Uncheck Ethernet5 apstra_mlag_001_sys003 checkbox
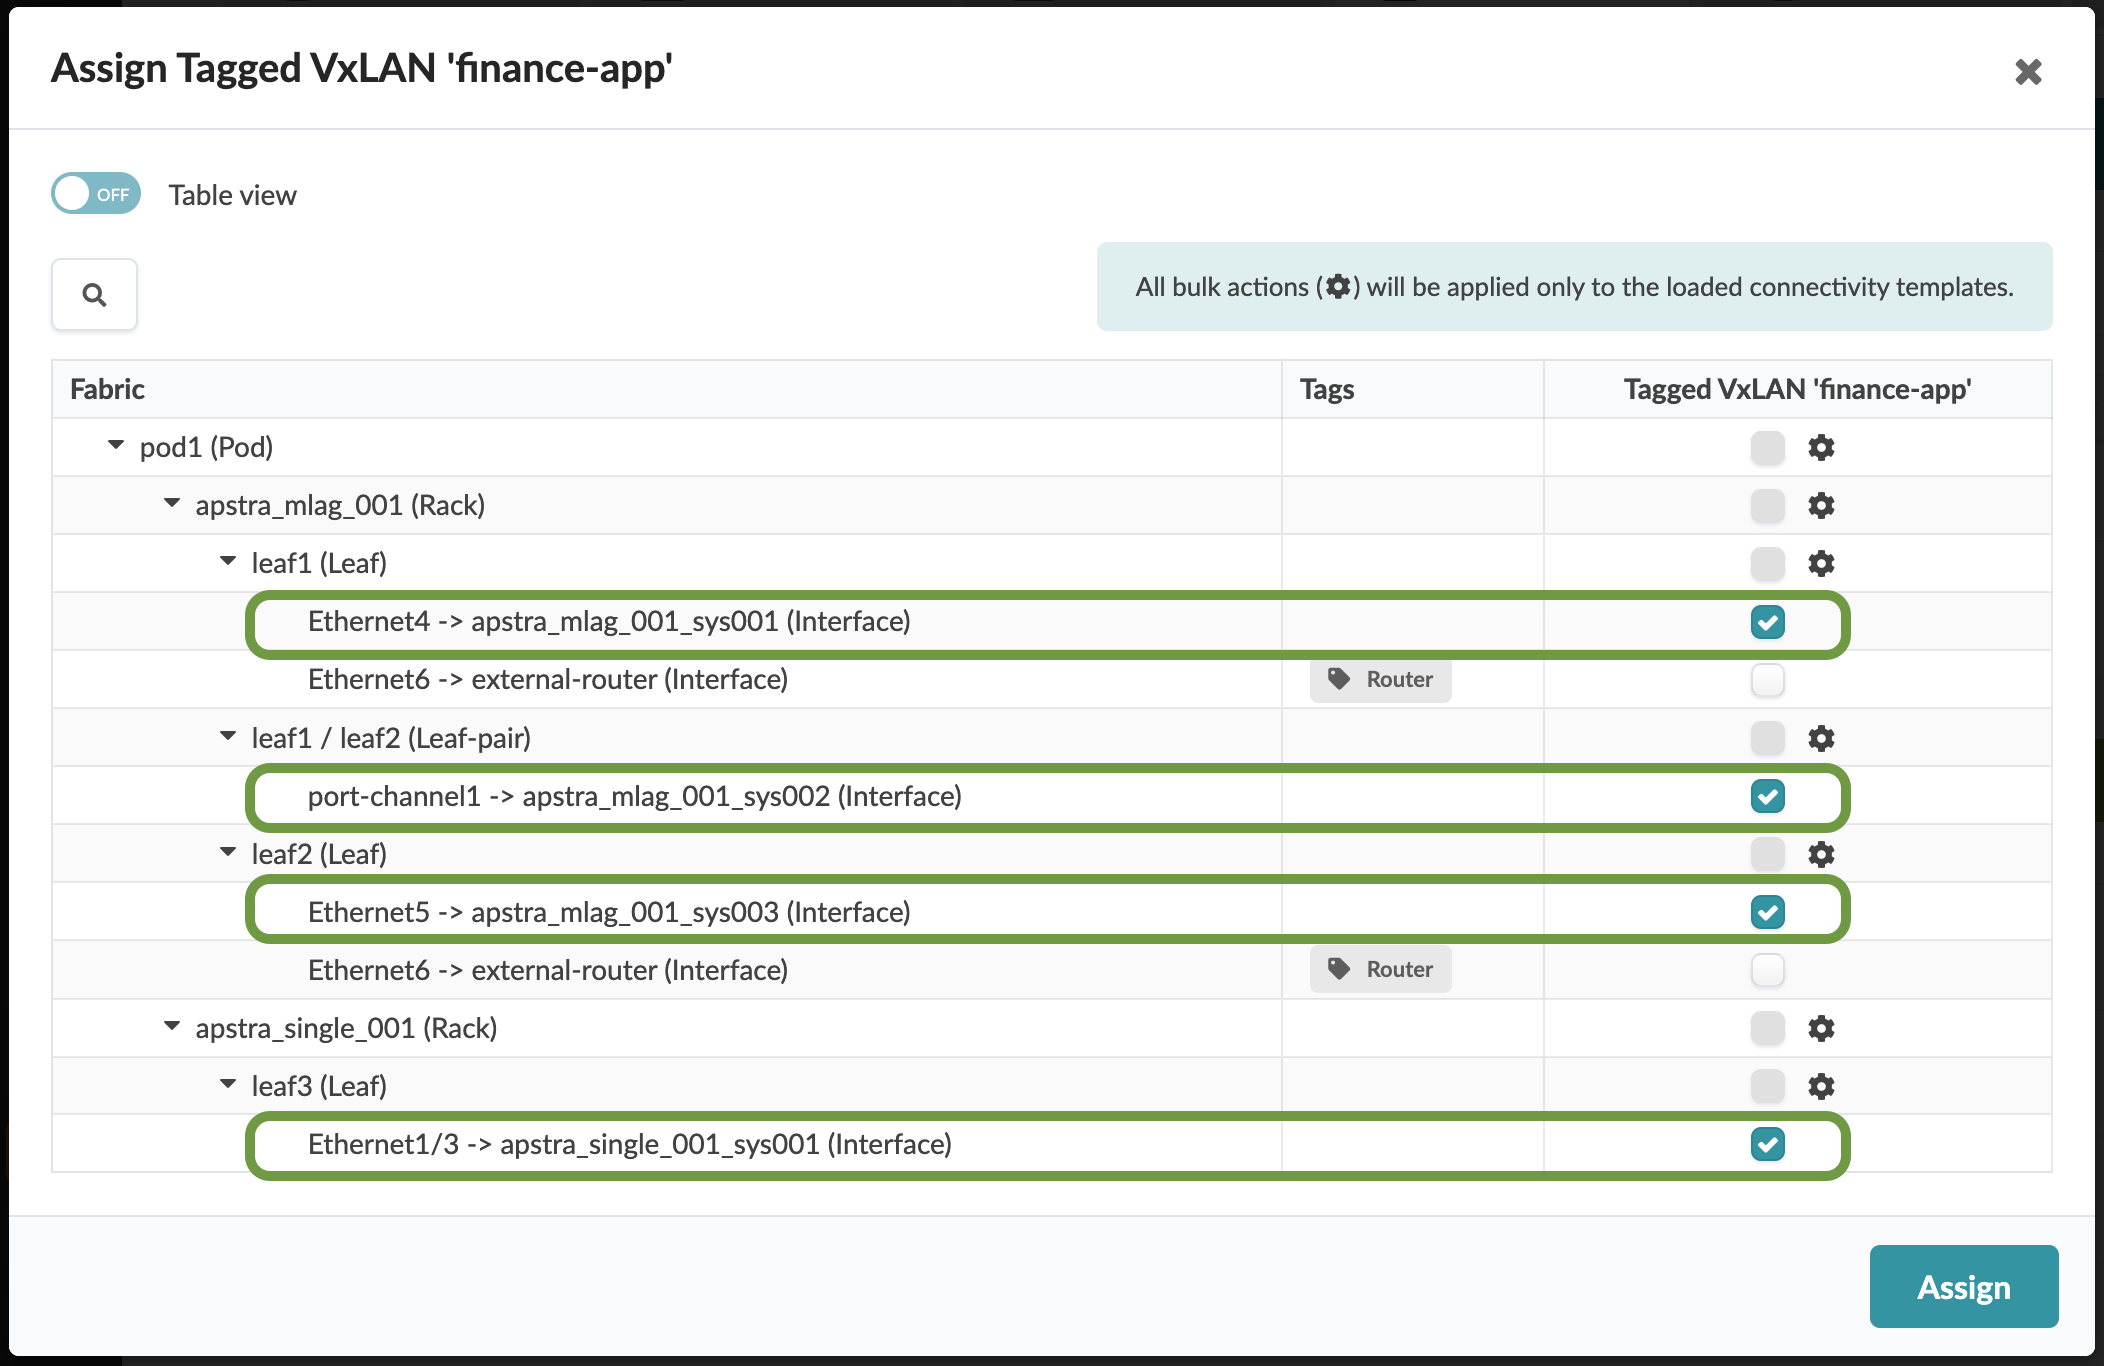This screenshot has width=2104, height=1366. [1767, 912]
